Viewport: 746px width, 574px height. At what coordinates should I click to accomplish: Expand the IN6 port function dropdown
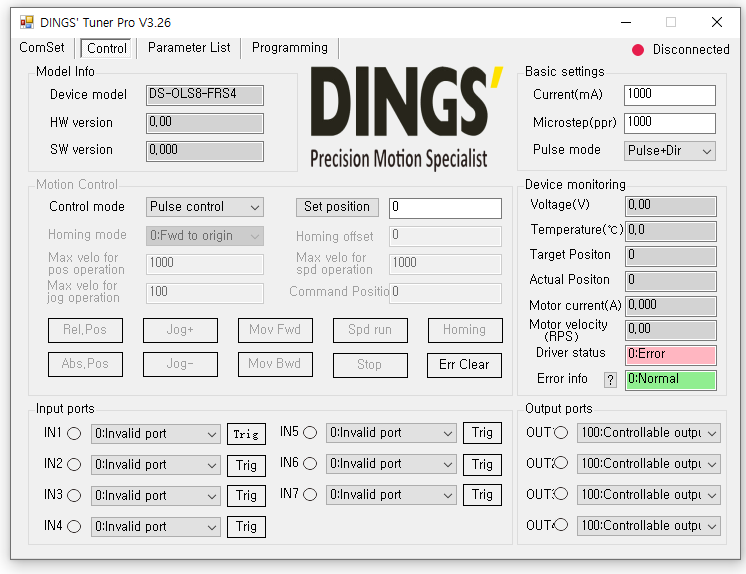click(391, 464)
